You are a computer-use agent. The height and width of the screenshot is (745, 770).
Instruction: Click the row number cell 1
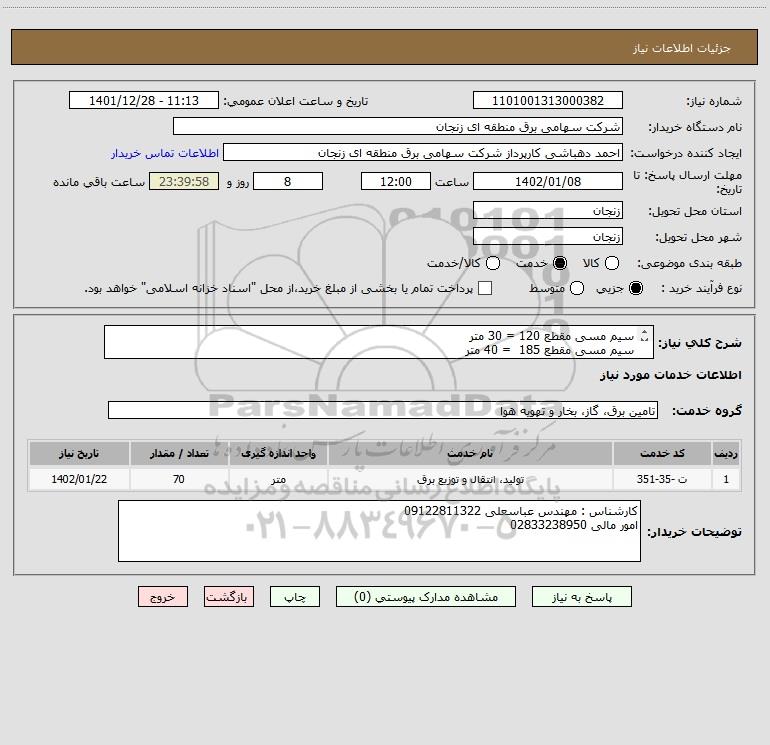pyautogui.click(x=726, y=479)
